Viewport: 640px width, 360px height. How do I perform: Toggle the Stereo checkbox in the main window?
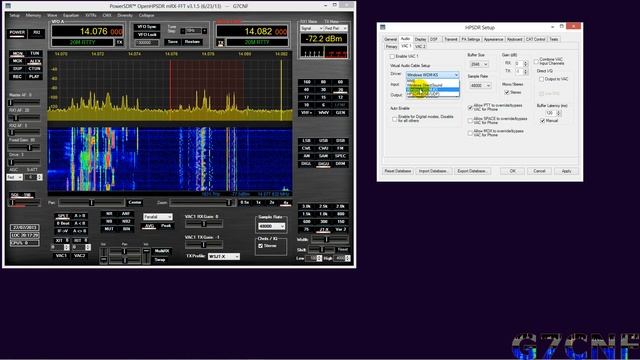(x=260, y=246)
